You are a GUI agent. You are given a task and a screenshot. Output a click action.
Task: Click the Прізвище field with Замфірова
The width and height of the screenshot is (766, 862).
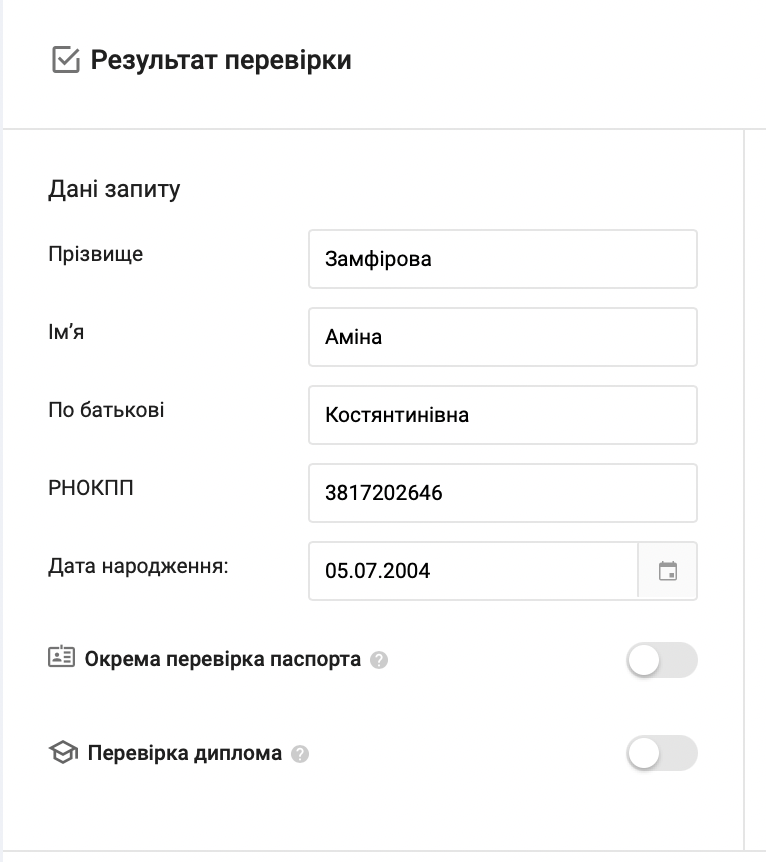502,259
